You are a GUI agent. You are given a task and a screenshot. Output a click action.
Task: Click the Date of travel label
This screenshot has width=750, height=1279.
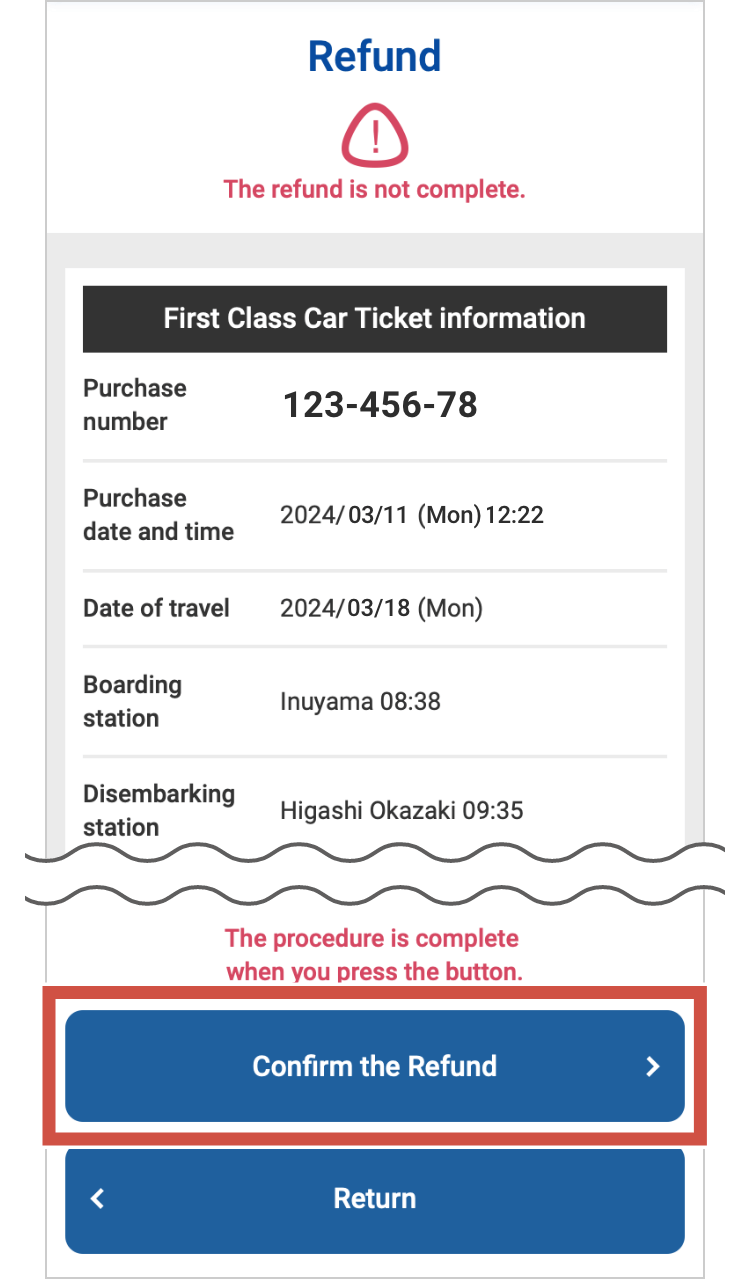click(156, 608)
